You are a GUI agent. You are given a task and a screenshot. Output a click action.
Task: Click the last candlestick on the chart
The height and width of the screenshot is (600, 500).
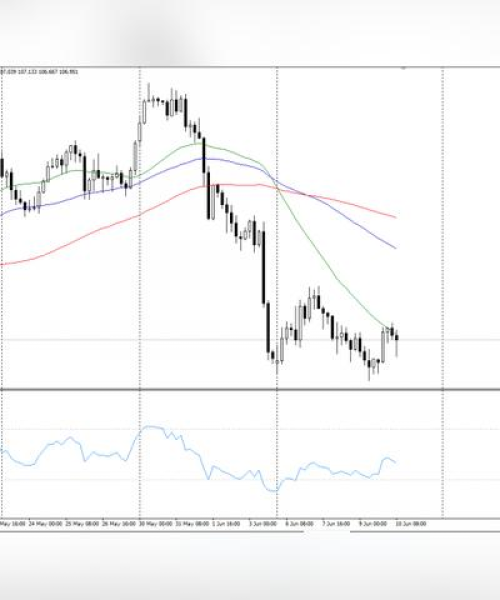(x=397, y=338)
